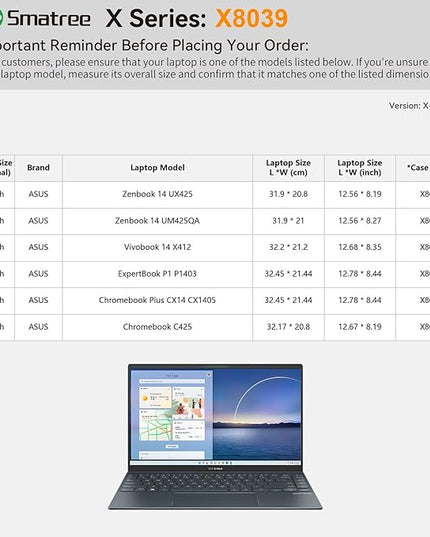This screenshot has width=430, height=537.
Task: Select the Zenbook 14 UX425 row
Action: pos(215,194)
